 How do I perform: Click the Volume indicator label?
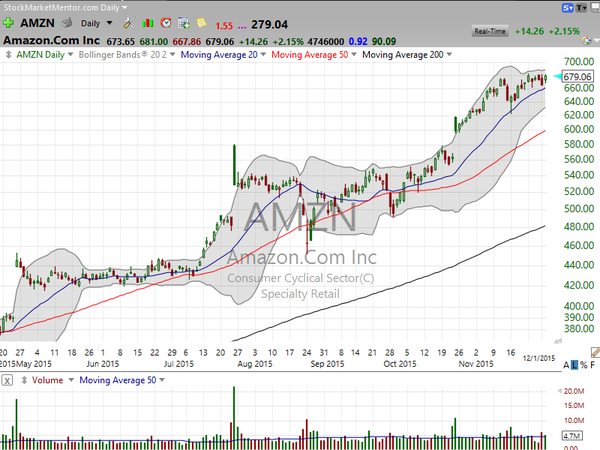click(x=47, y=380)
